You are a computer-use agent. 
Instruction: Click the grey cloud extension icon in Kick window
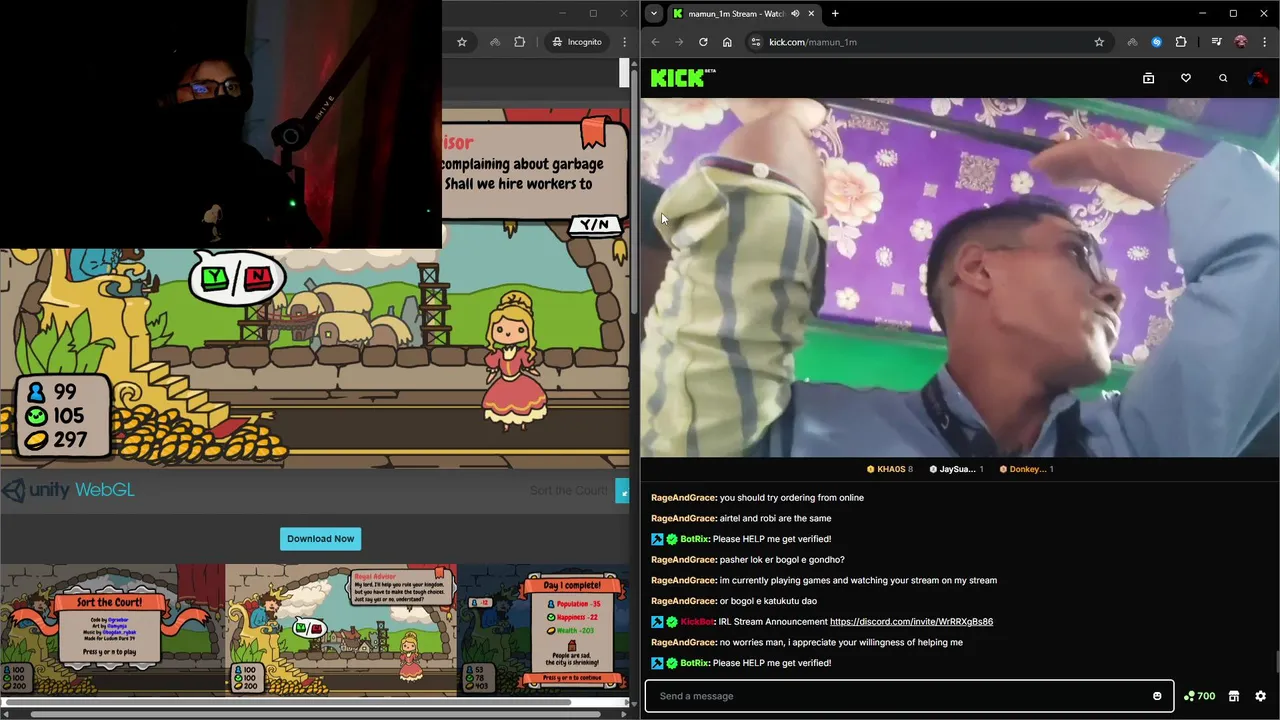tap(1132, 42)
